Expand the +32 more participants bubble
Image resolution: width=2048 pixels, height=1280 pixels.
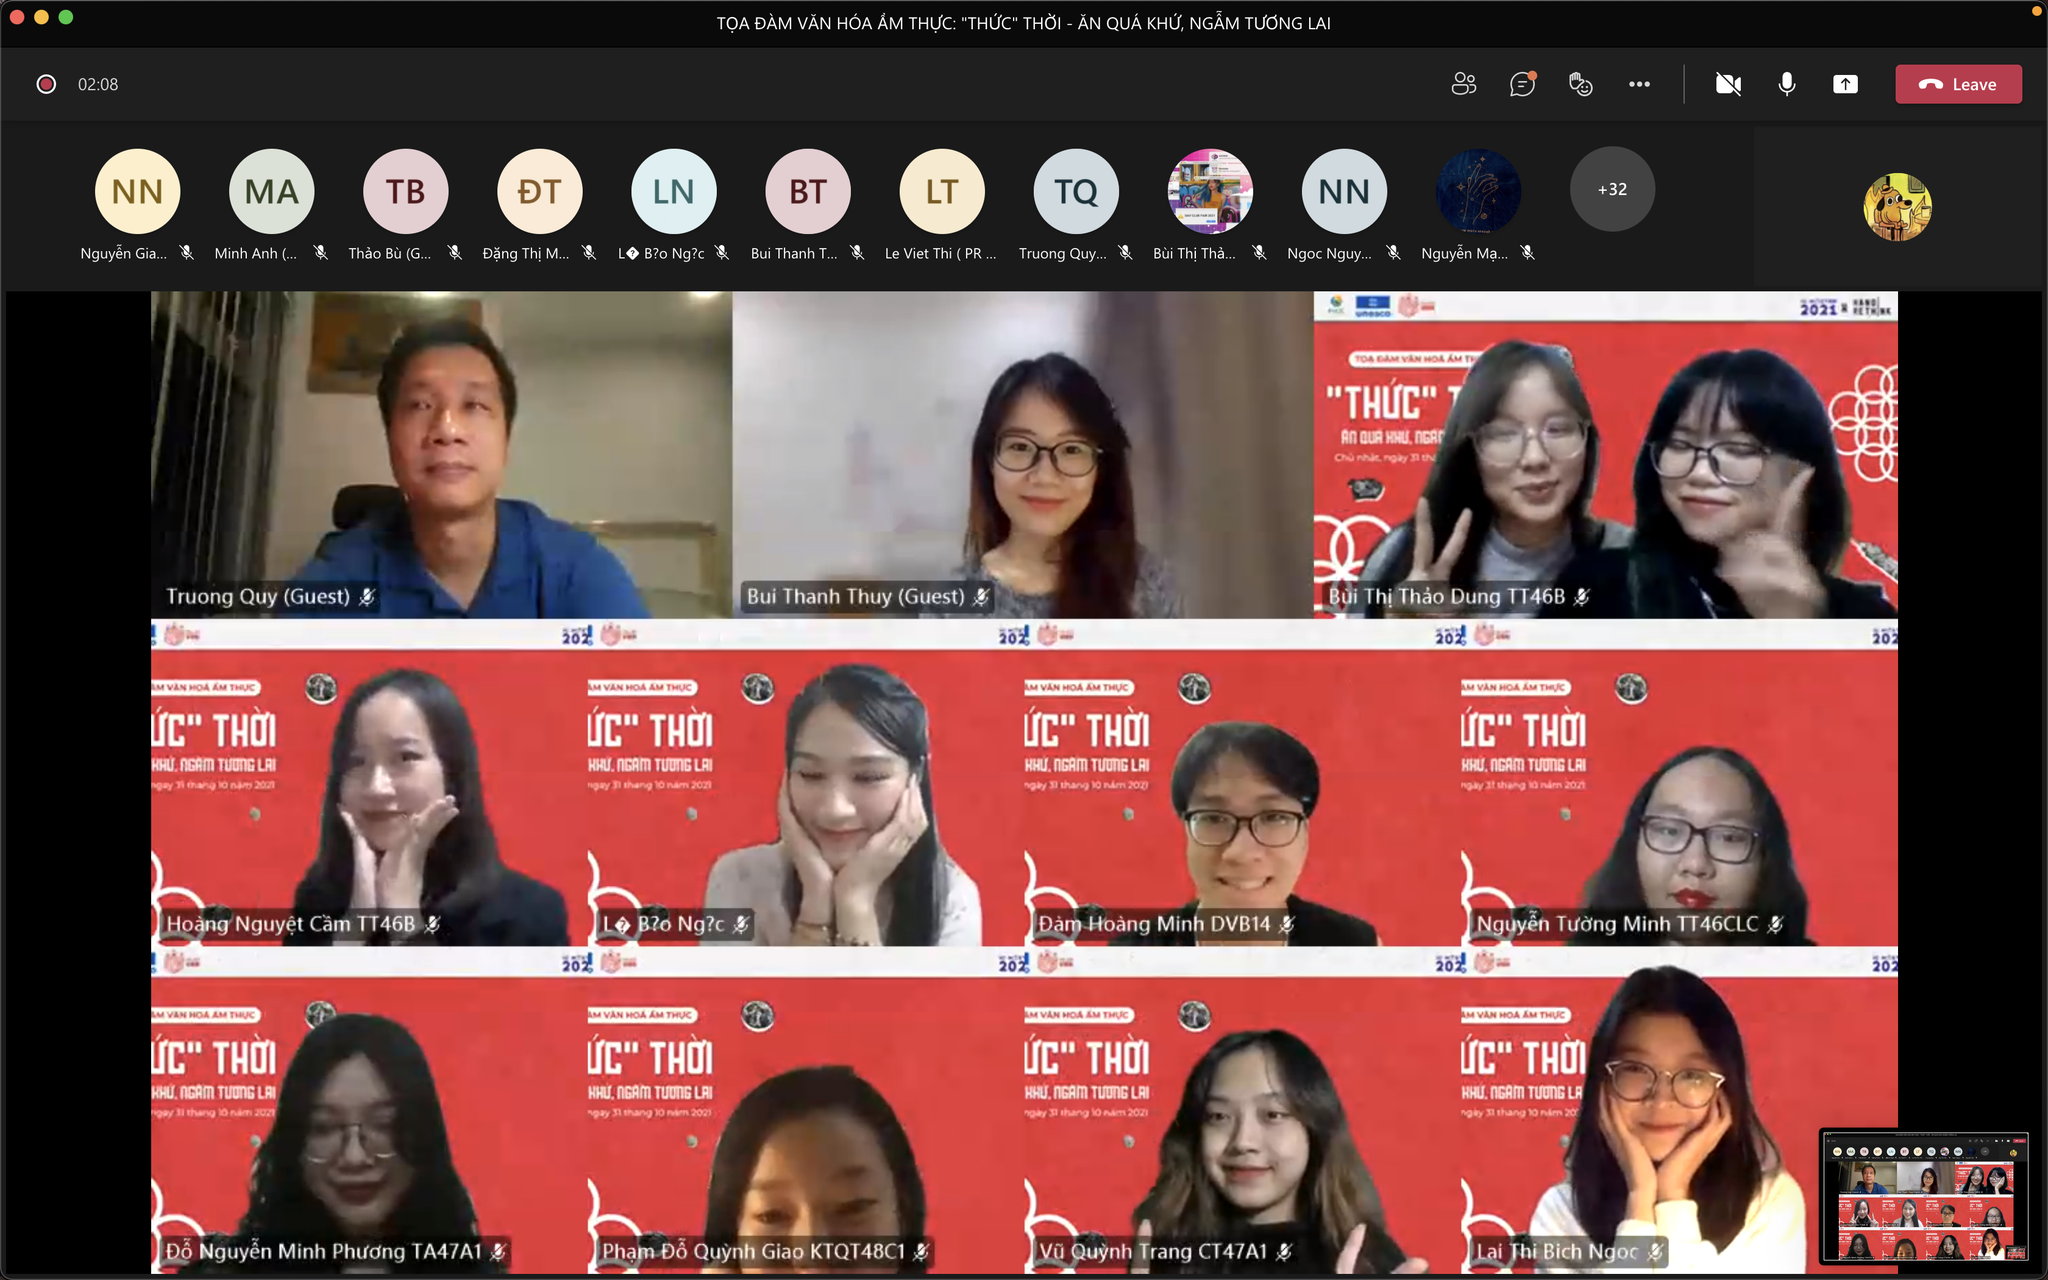(x=1612, y=190)
